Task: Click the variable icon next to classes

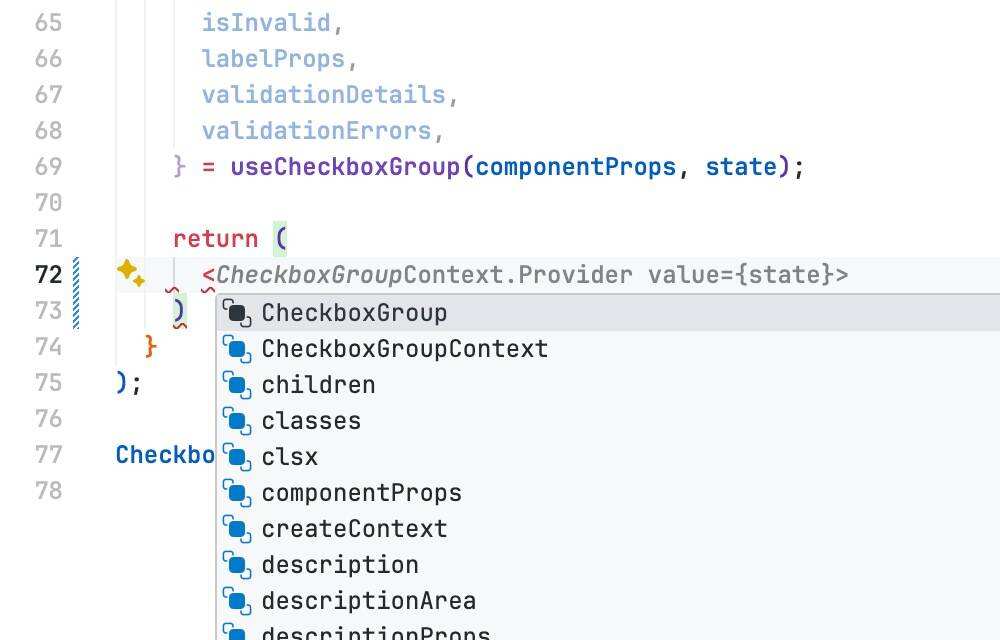Action: (237, 421)
